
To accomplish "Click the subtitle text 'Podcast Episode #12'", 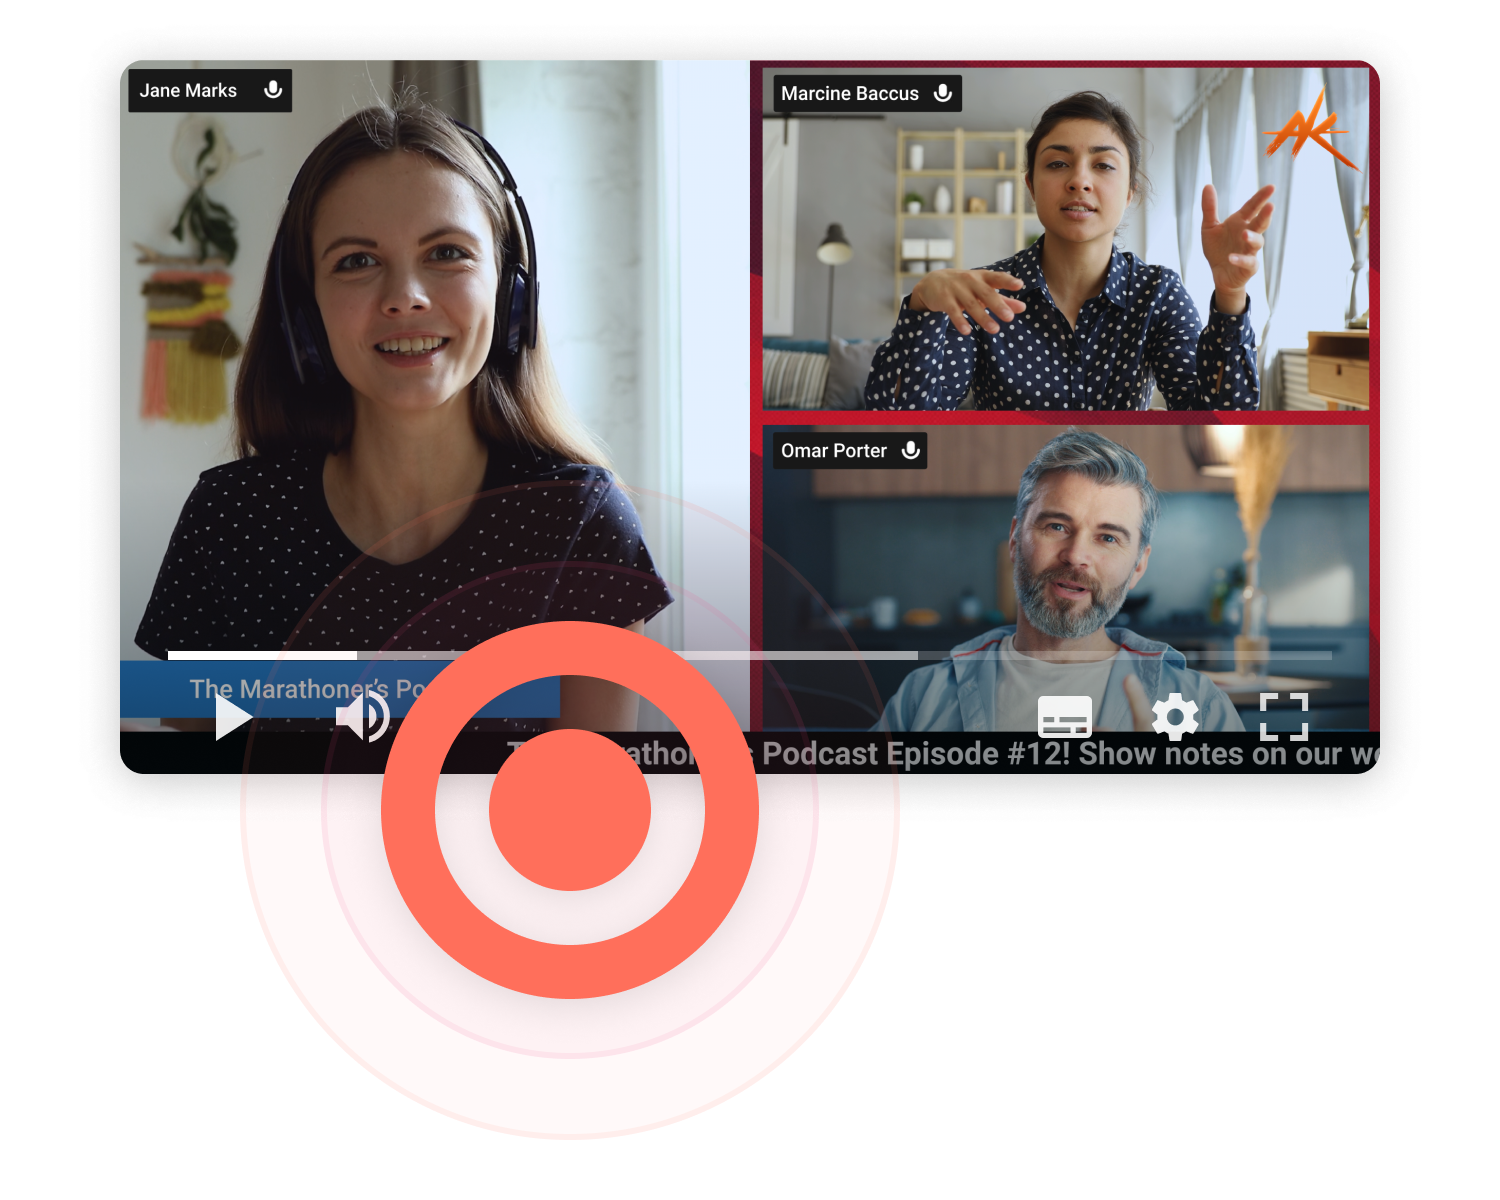I will click(x=890, y=753).
